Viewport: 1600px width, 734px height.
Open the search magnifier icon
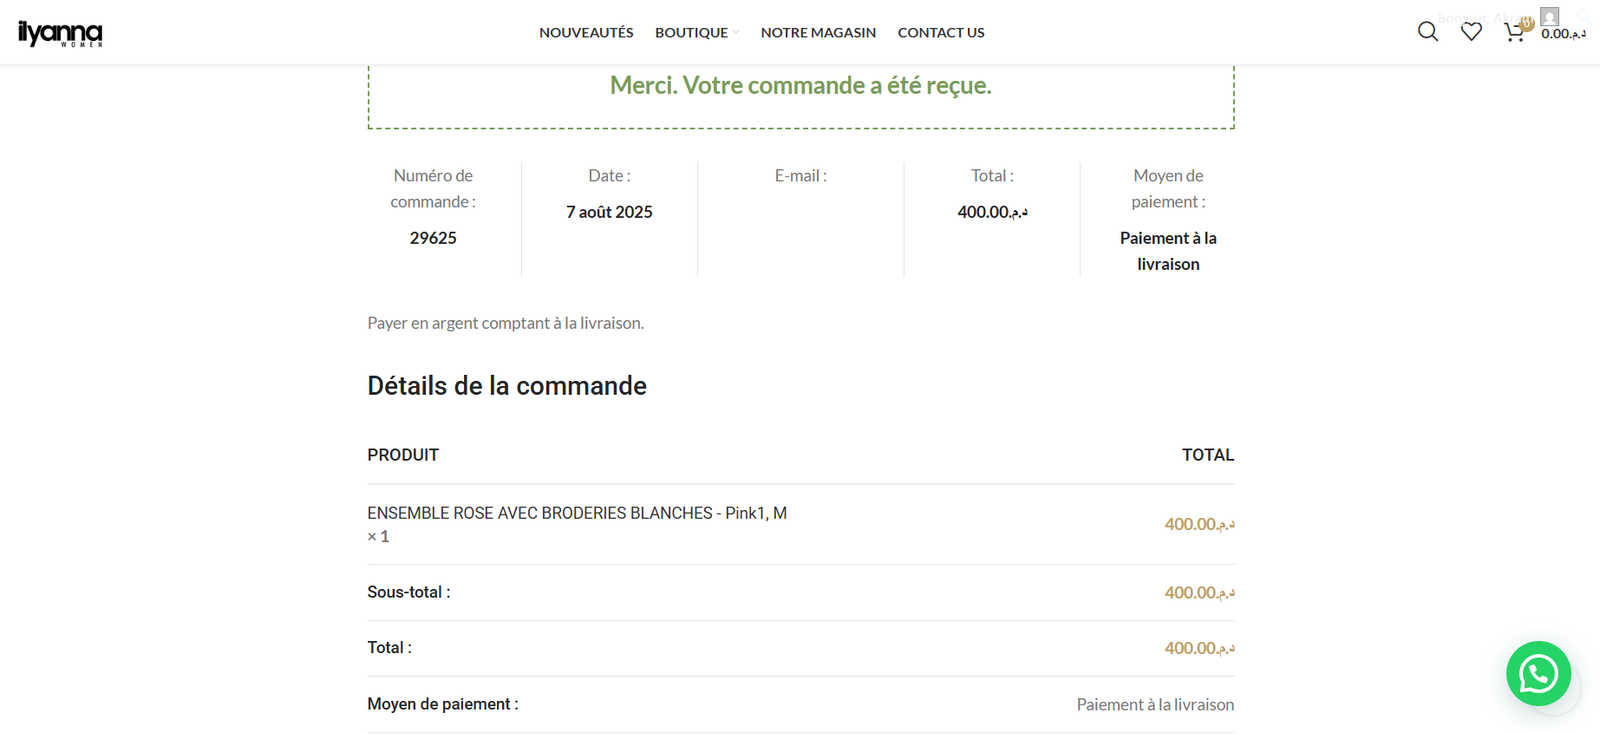pos(1428,32)
